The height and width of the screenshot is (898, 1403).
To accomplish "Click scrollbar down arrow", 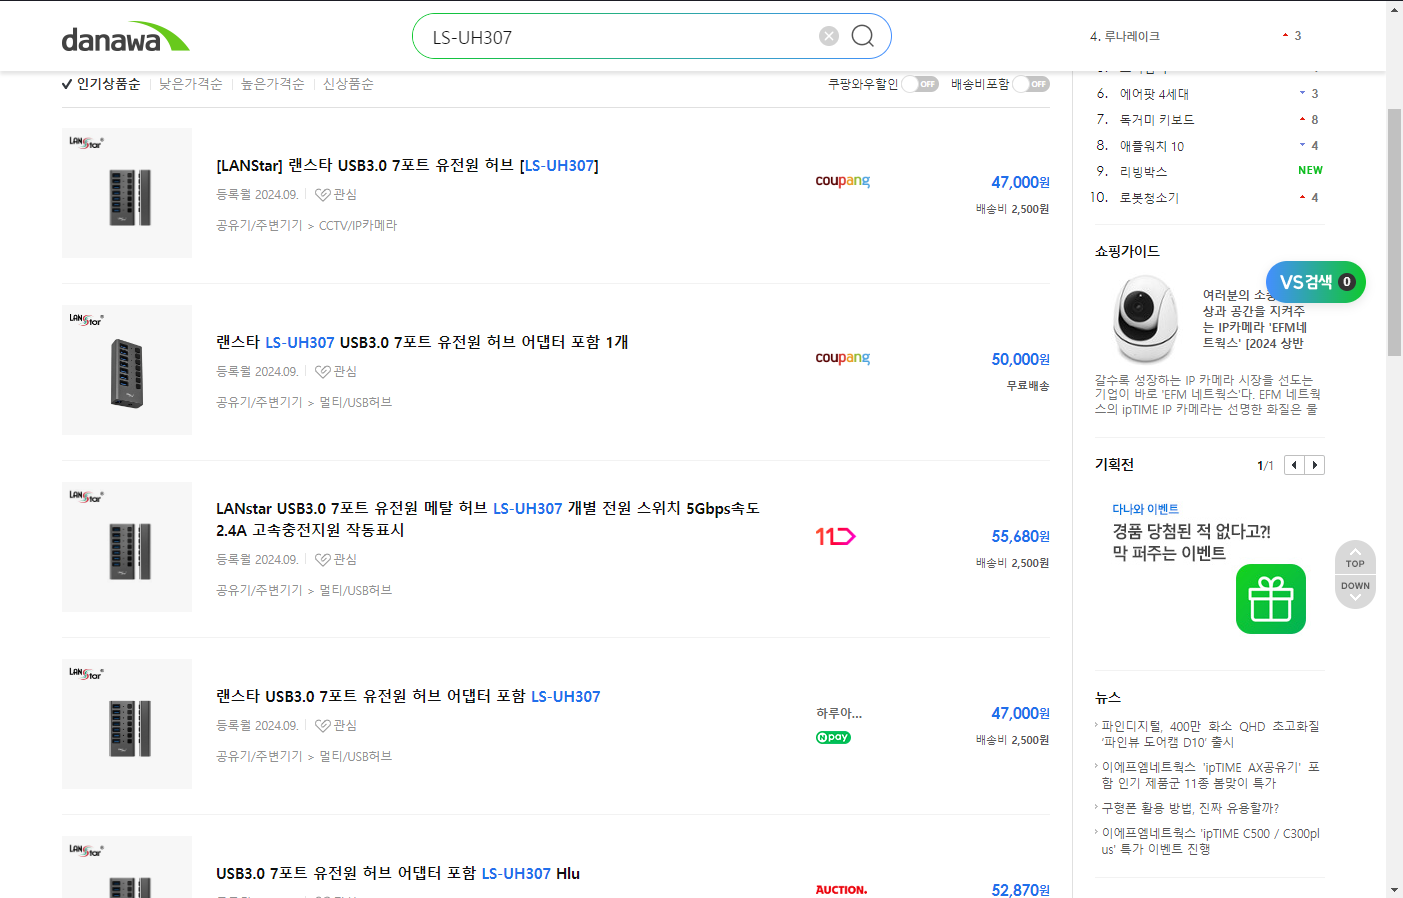I will tap(1394, 889).
